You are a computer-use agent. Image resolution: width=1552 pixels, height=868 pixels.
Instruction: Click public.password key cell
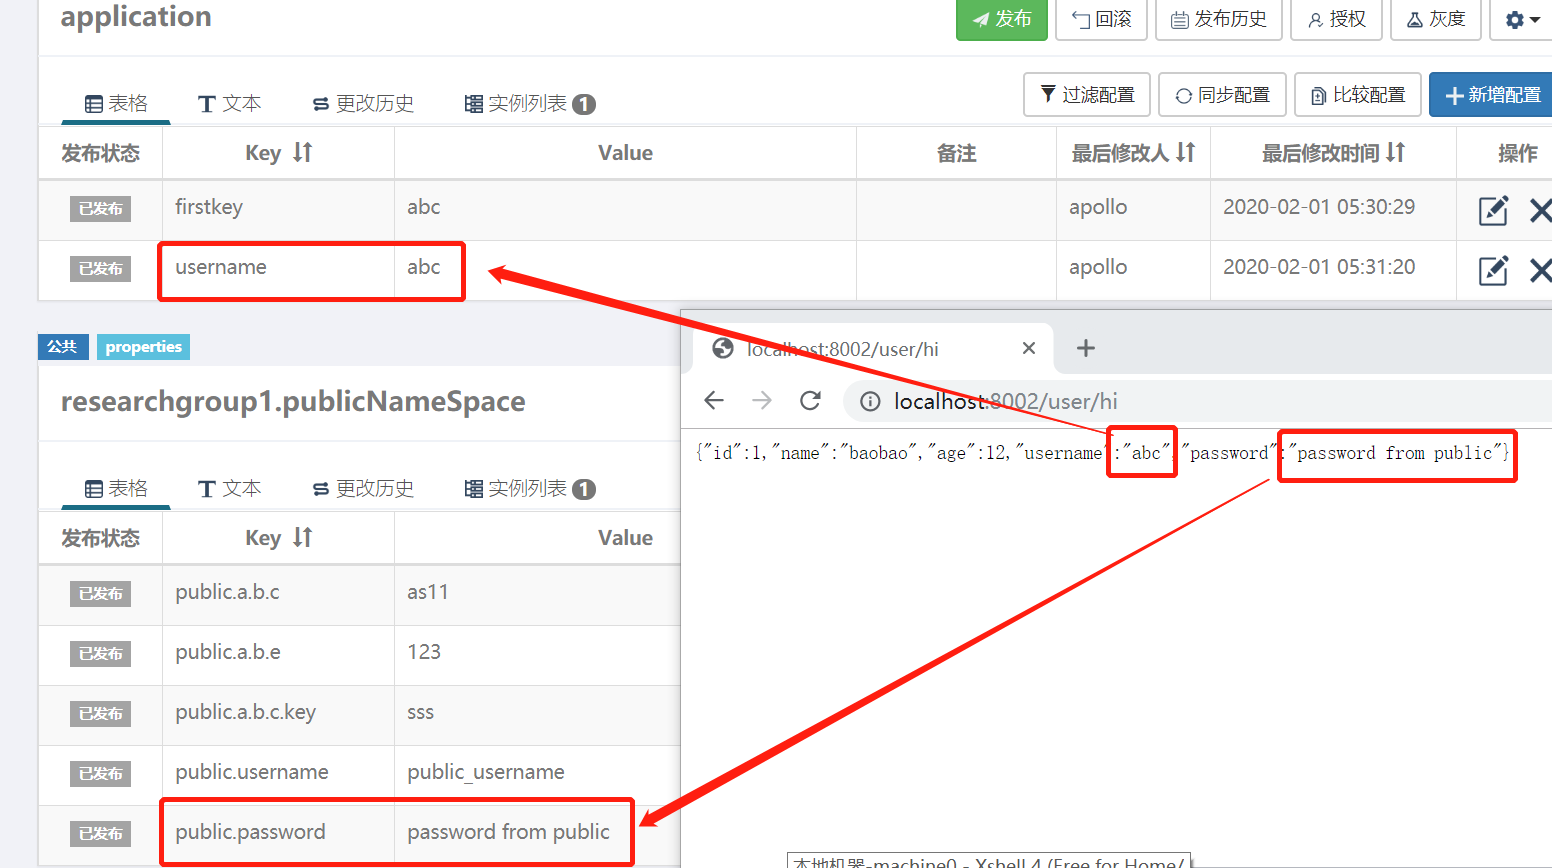[278, 835]
